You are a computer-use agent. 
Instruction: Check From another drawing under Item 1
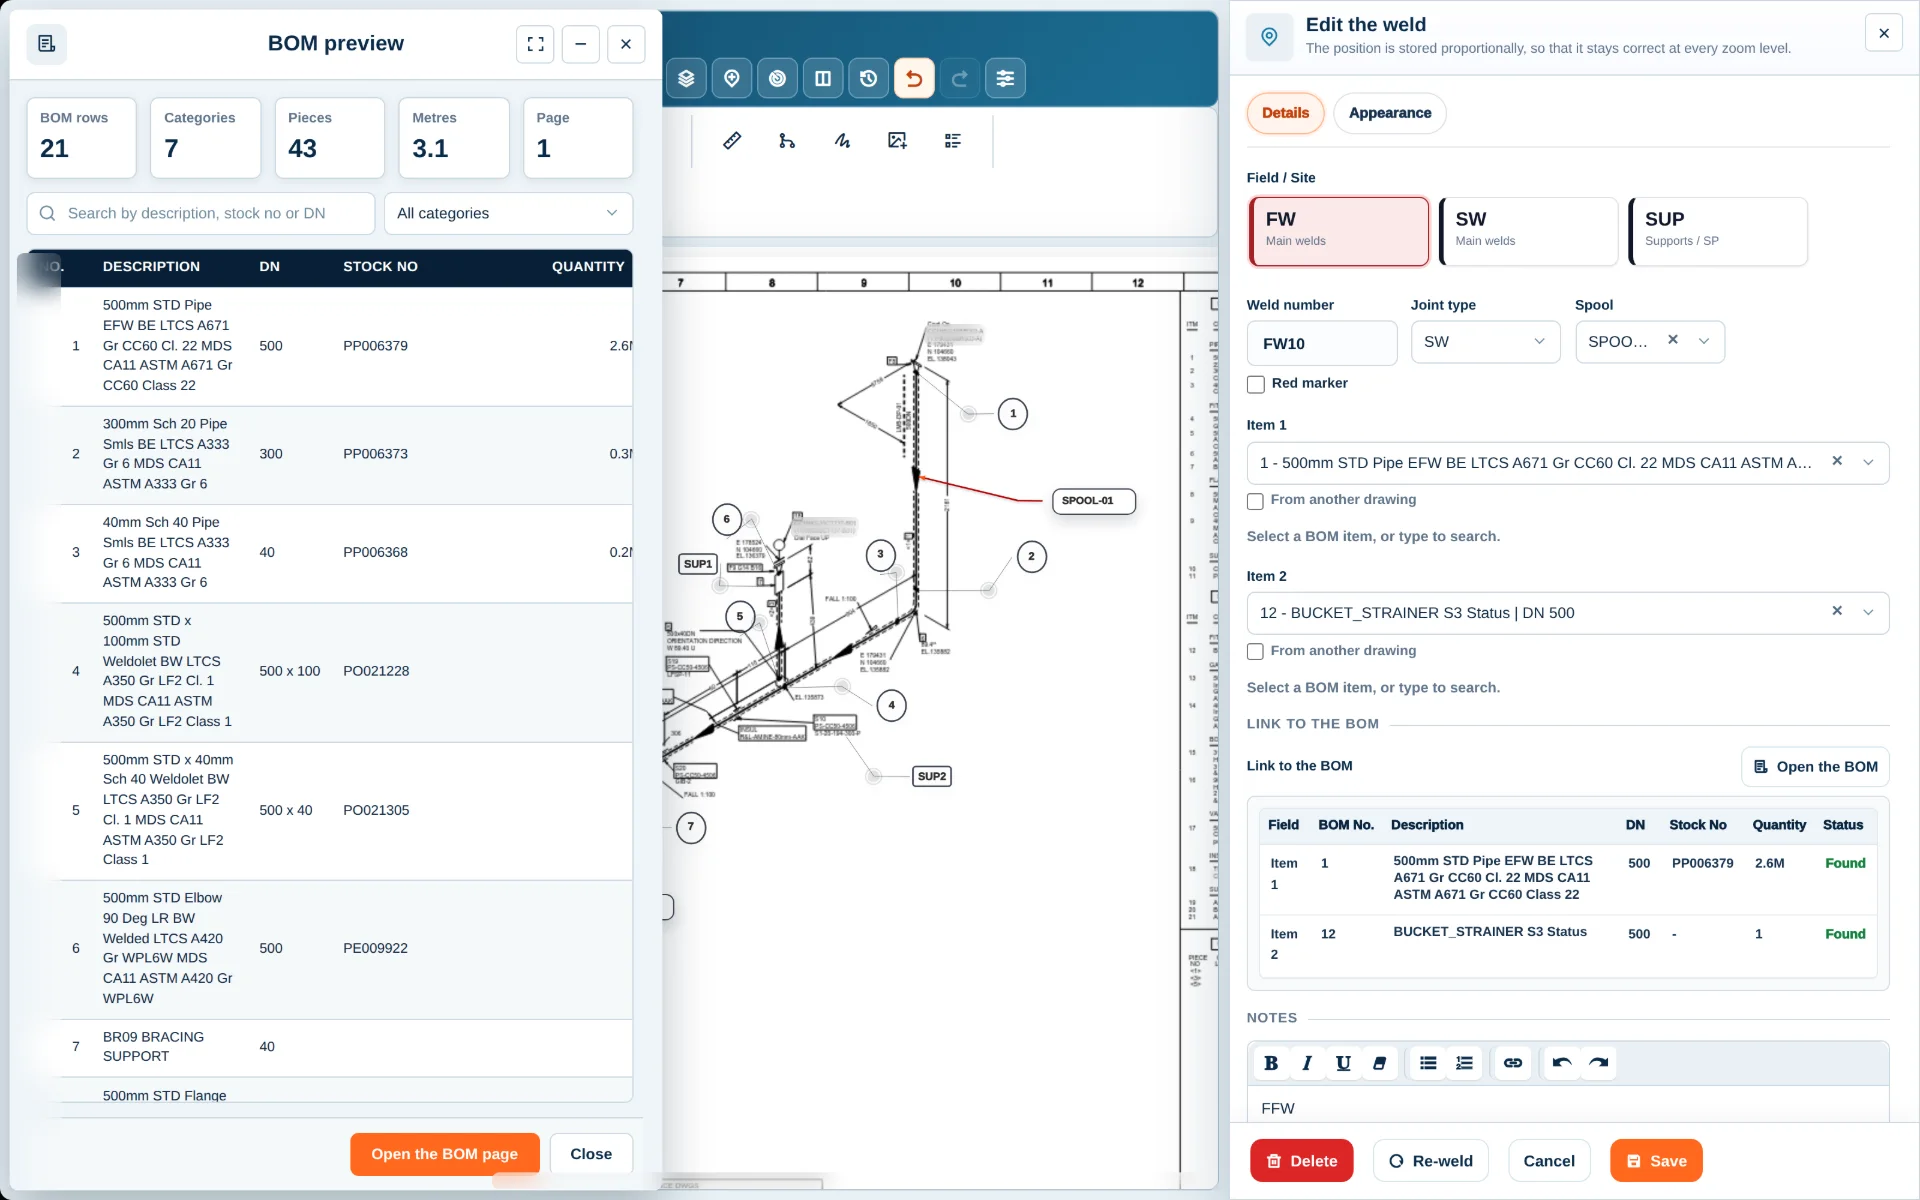(x=1255, y=501)
